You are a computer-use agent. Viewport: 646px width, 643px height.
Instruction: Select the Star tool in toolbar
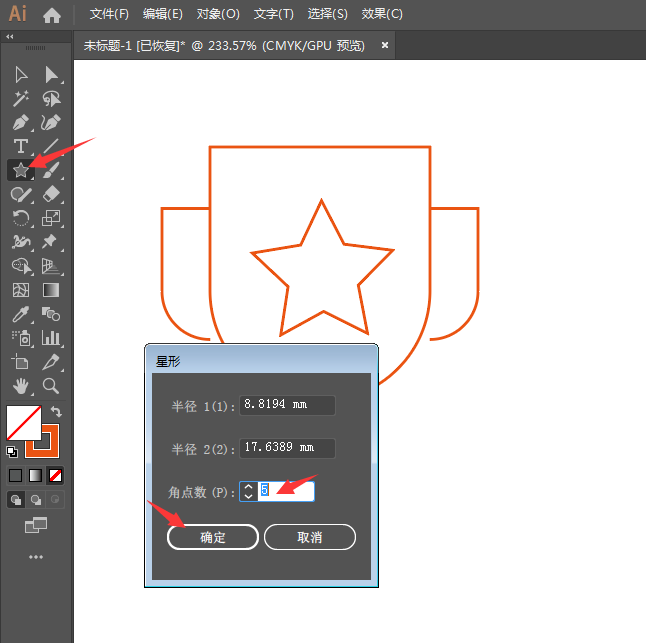click(x=20, y=170)
